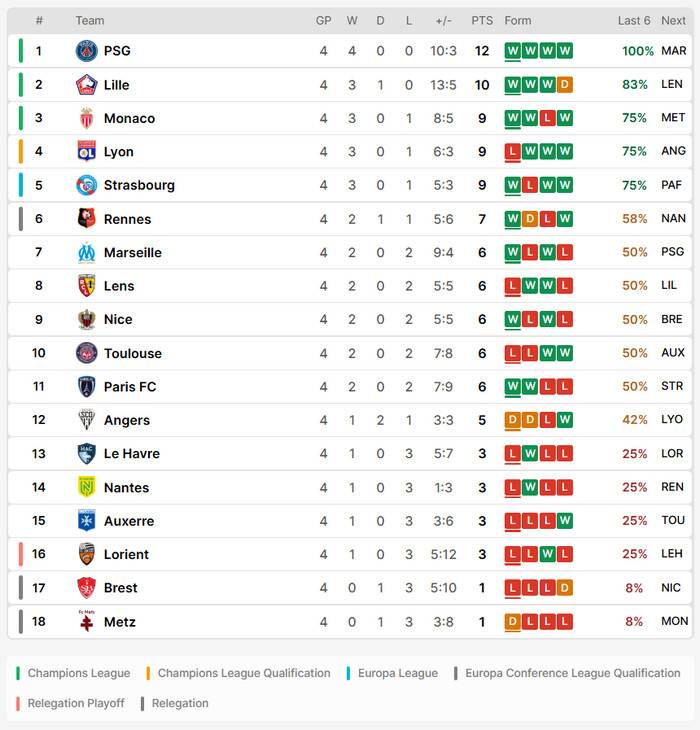This screenshot has height=730, width=700.
Task: Sort table by PTS column header
Action: 482,20
